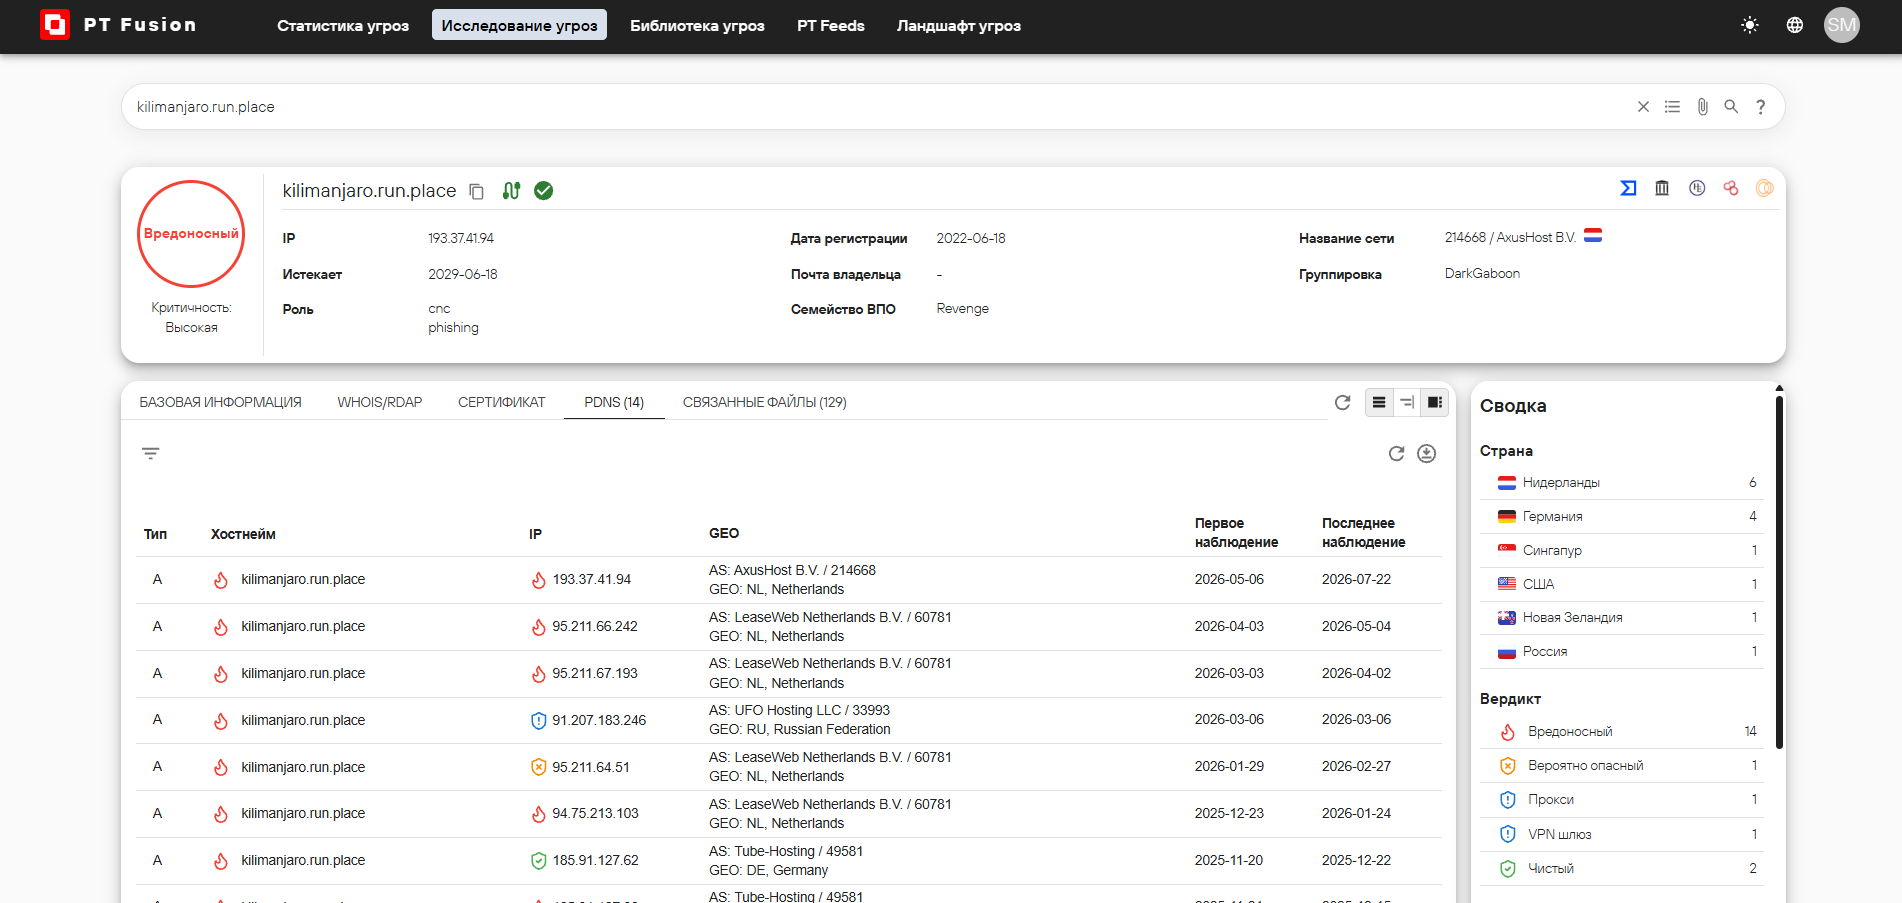Open IP 91.207.183.246 in the table
The width and height of the screenshot is (1902, 903).
click(599, 720)
